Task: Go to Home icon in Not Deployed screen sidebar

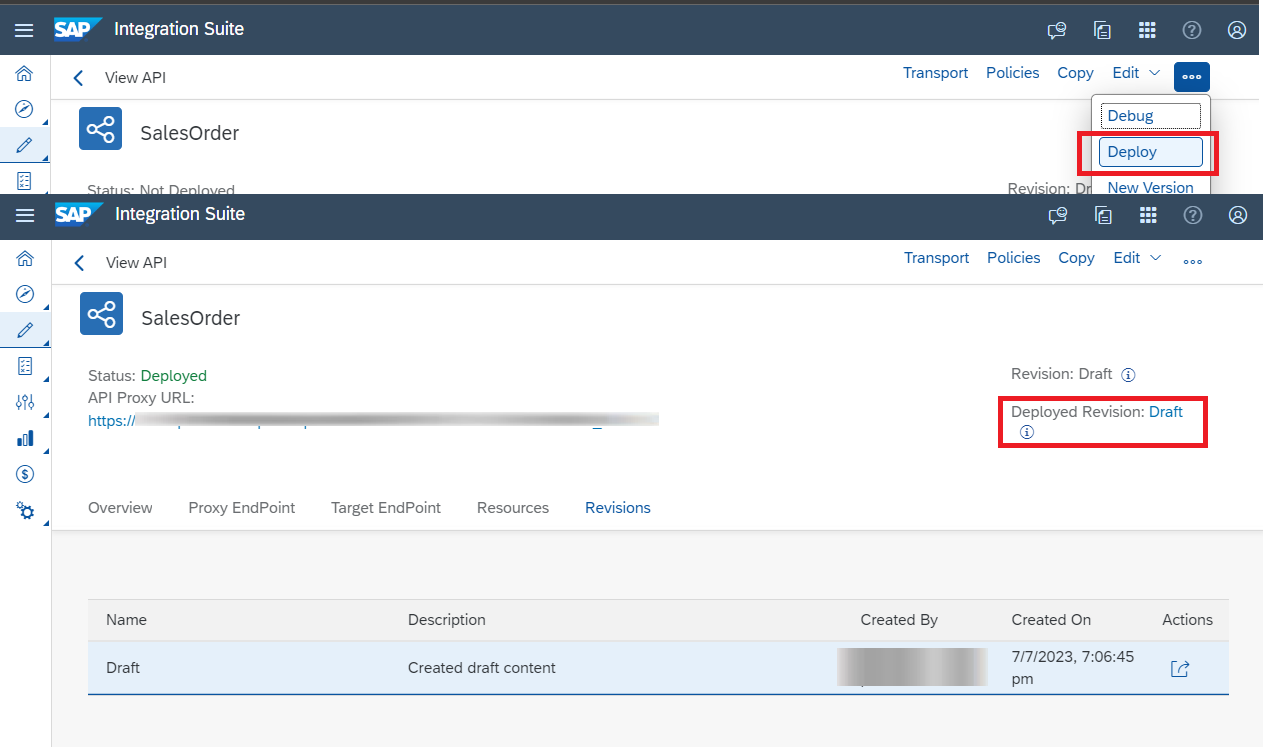Action: click(x=24, y=73)
